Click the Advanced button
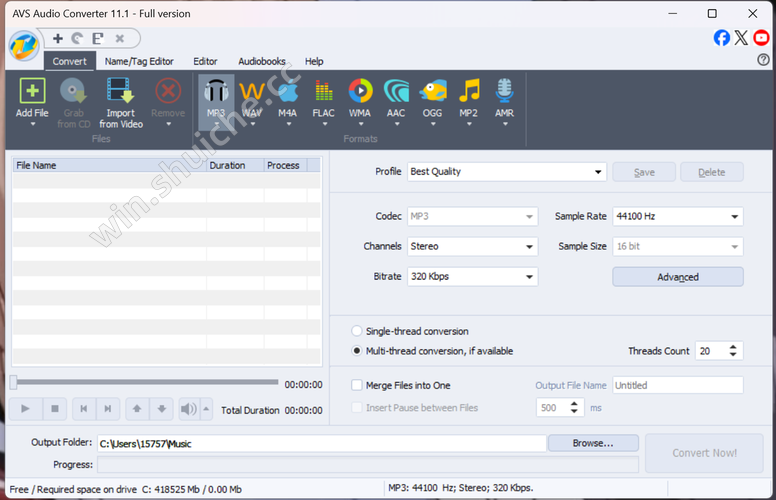This screenshot has width=776, height=500. 677,277
